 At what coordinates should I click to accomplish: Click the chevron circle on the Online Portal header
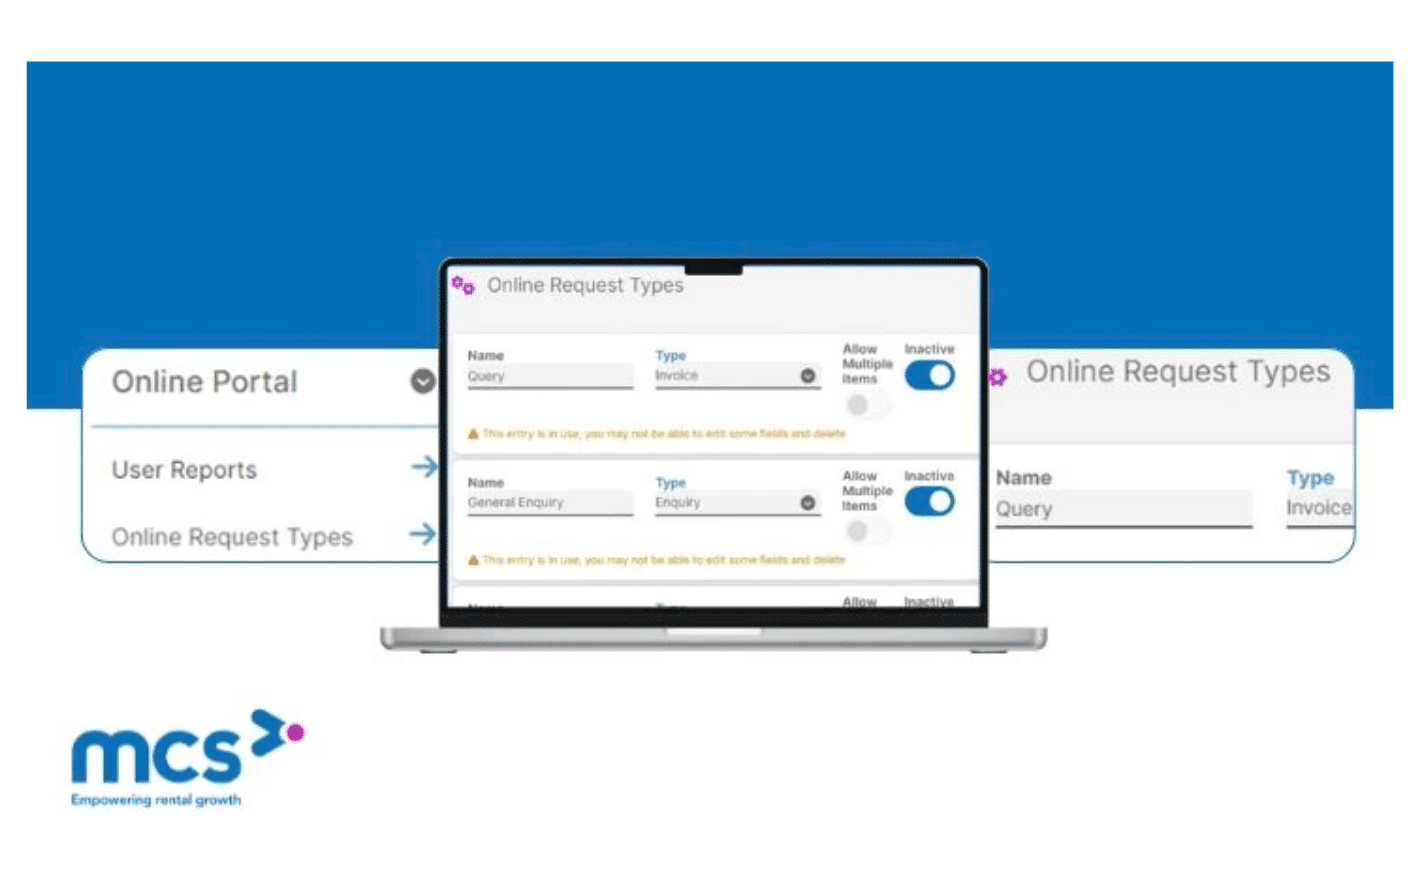[x=421, y=381]
